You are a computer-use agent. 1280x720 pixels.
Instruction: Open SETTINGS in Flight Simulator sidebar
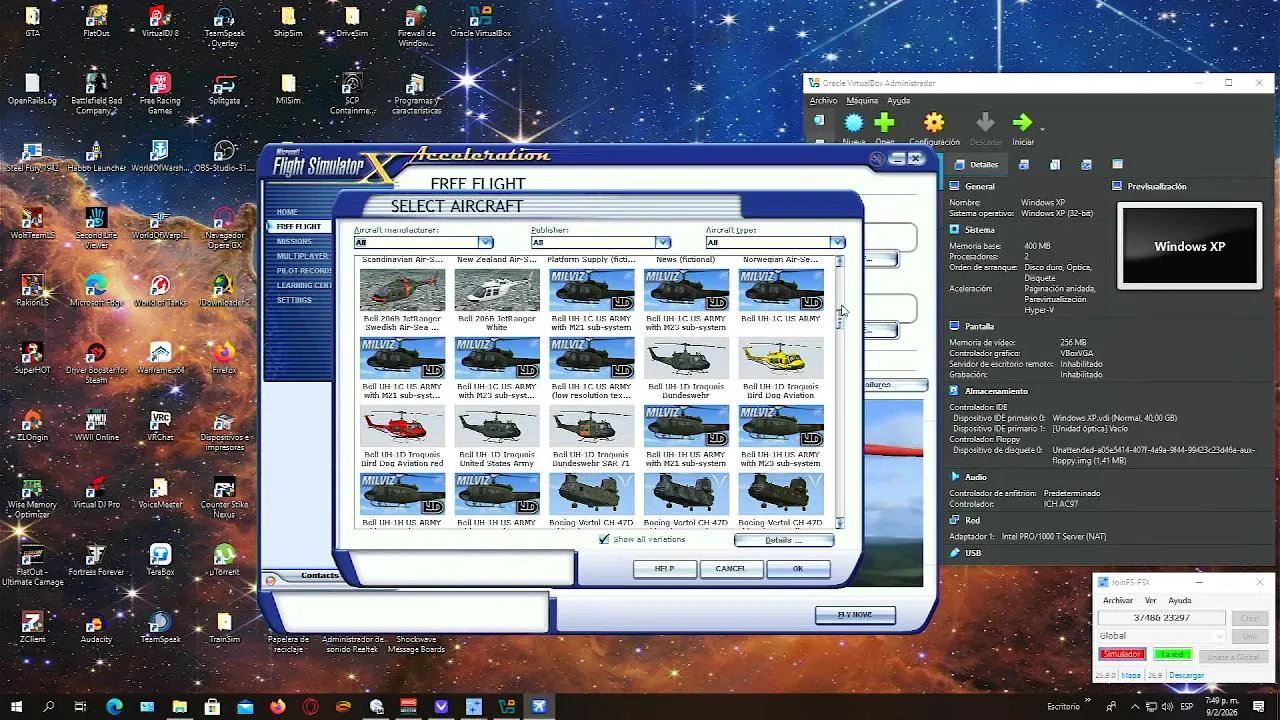click(294, 300)
